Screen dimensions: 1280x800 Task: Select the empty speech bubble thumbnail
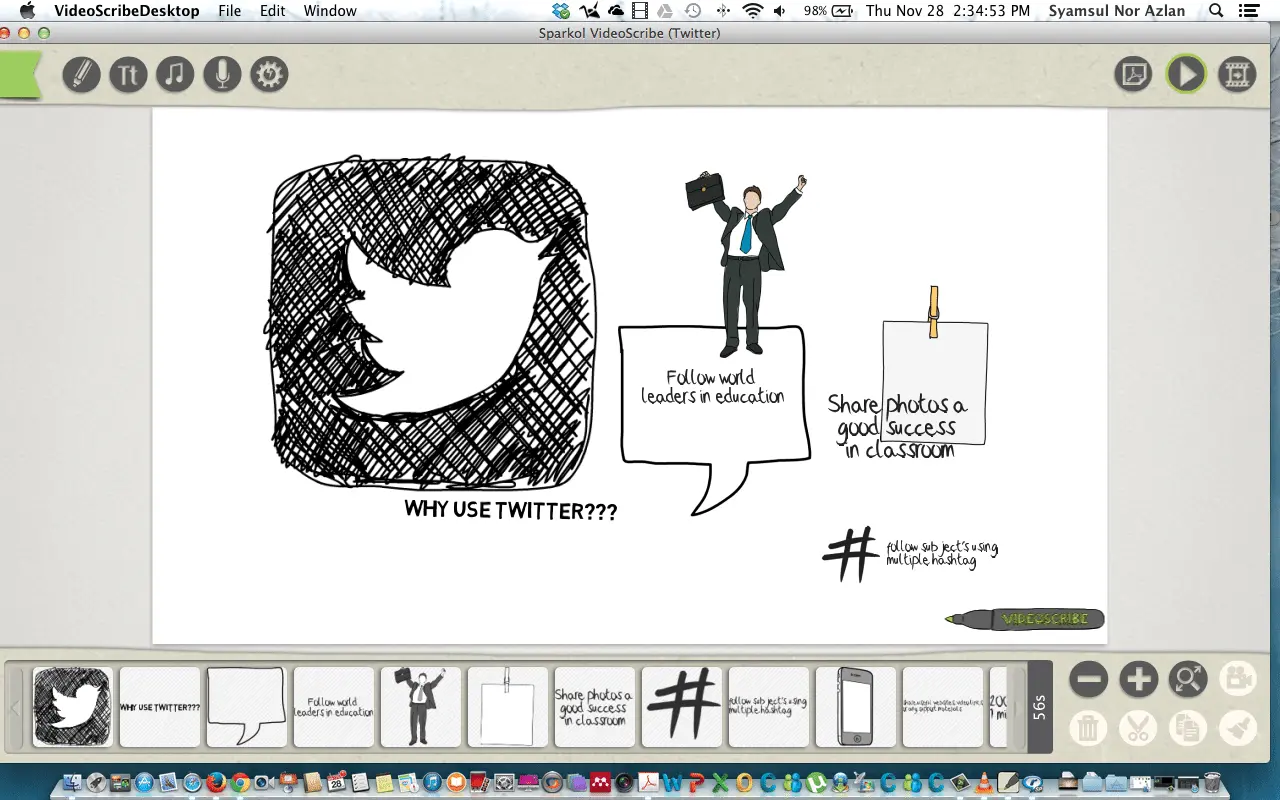(247, 707)
